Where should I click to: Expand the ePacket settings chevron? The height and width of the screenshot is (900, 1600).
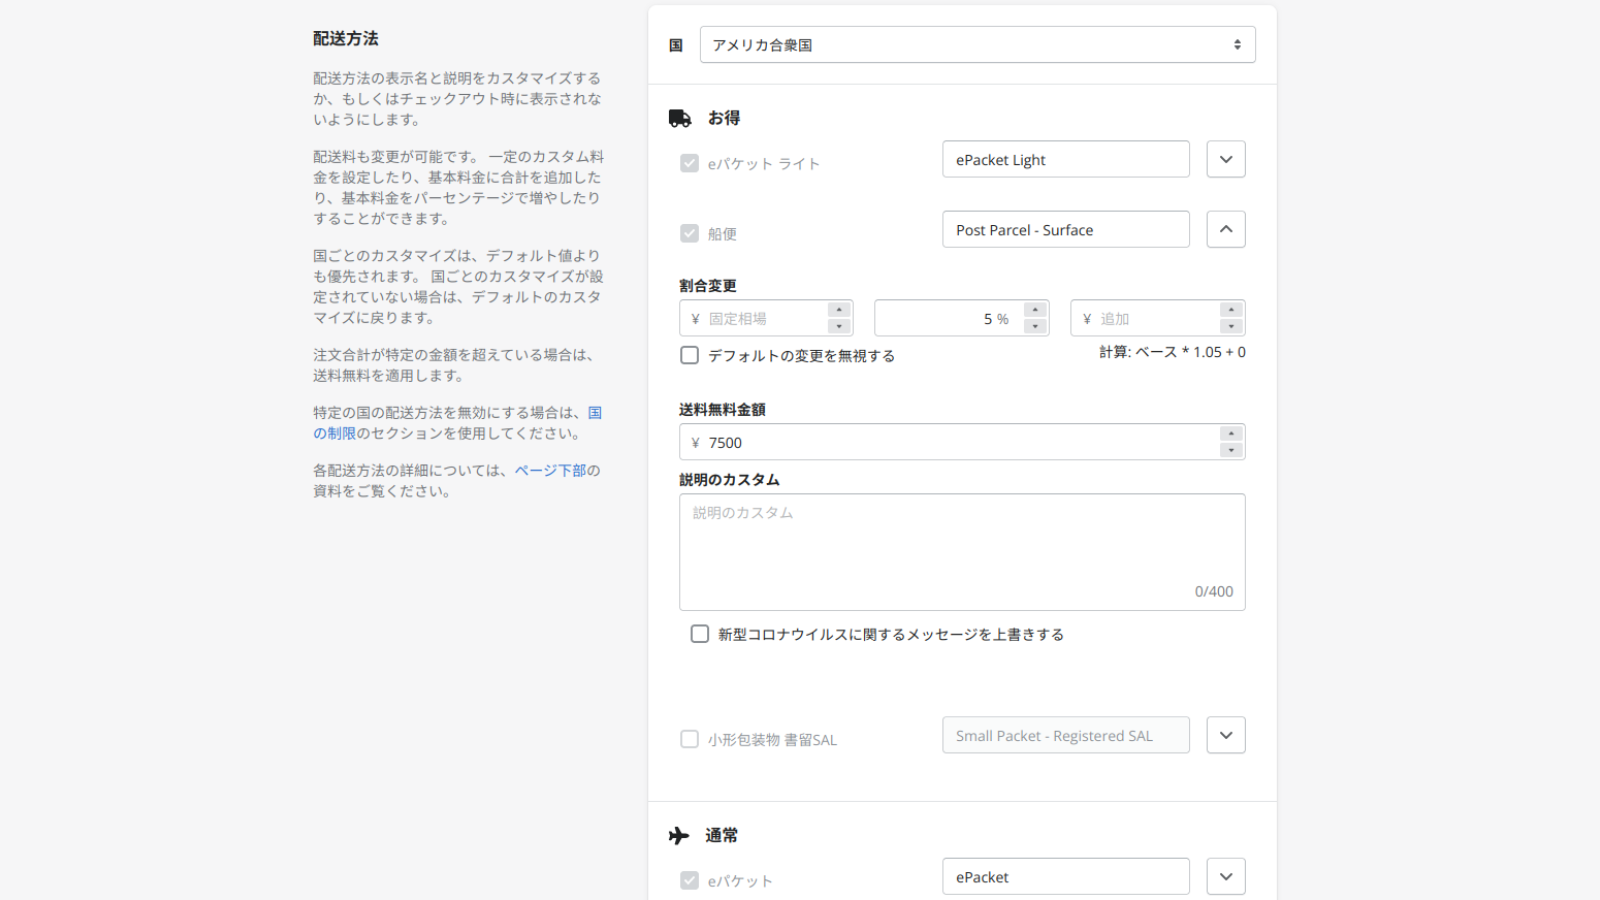[1226, 877]
